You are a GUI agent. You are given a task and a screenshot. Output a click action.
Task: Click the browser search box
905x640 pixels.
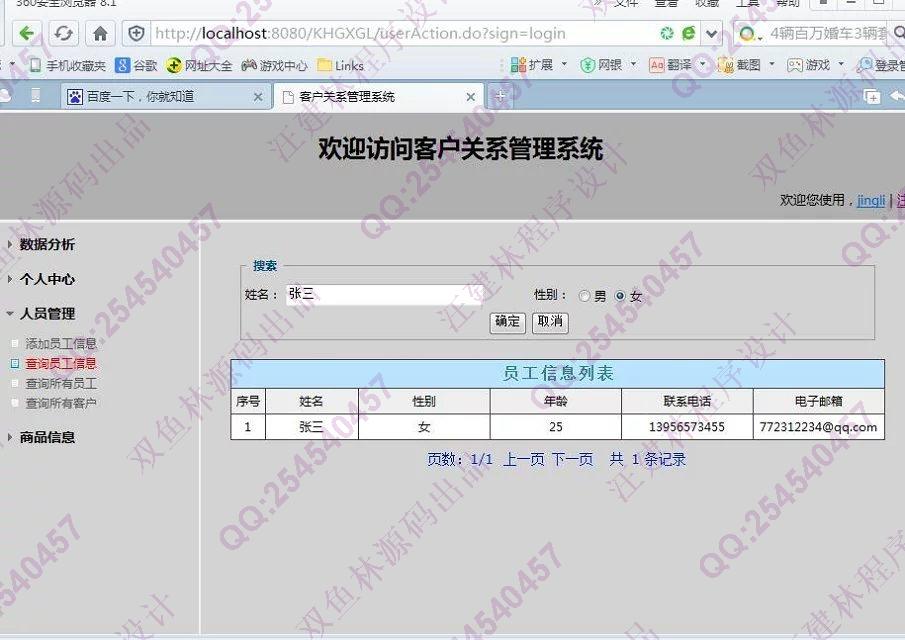point(828,33)
